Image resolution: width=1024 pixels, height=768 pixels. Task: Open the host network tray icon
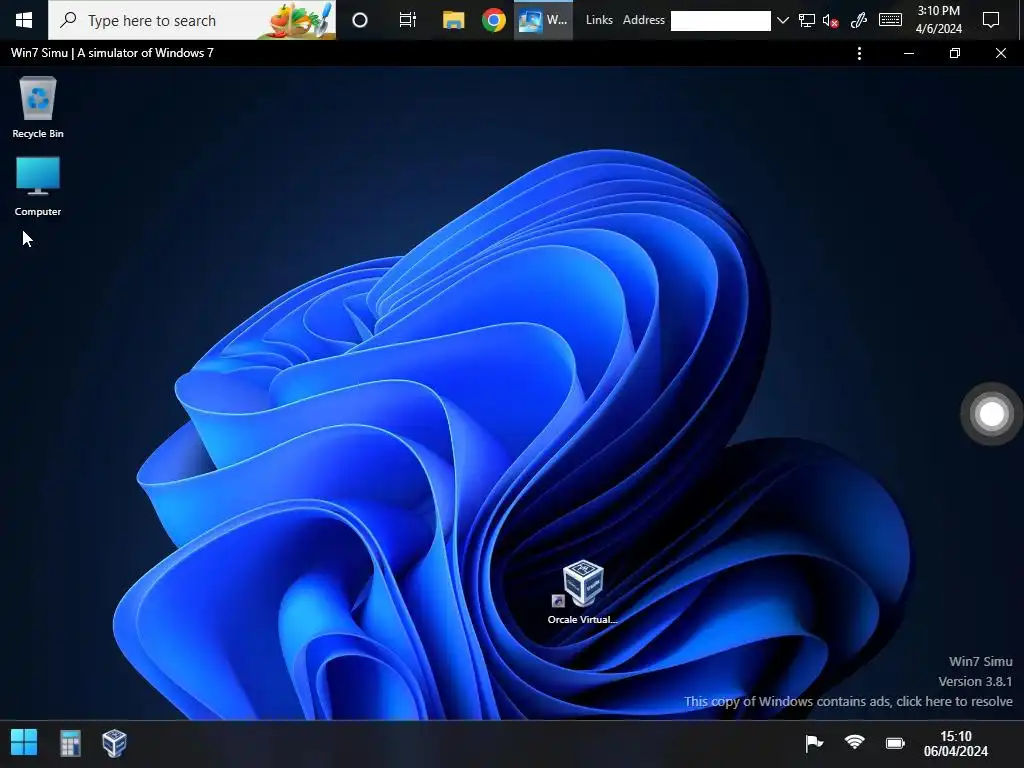[x=807, y=21]
